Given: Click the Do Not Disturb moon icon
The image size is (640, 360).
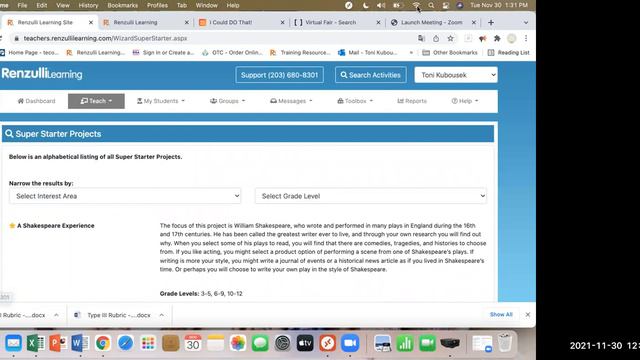Looking at the screenshot, I should (x=366, y=5).
